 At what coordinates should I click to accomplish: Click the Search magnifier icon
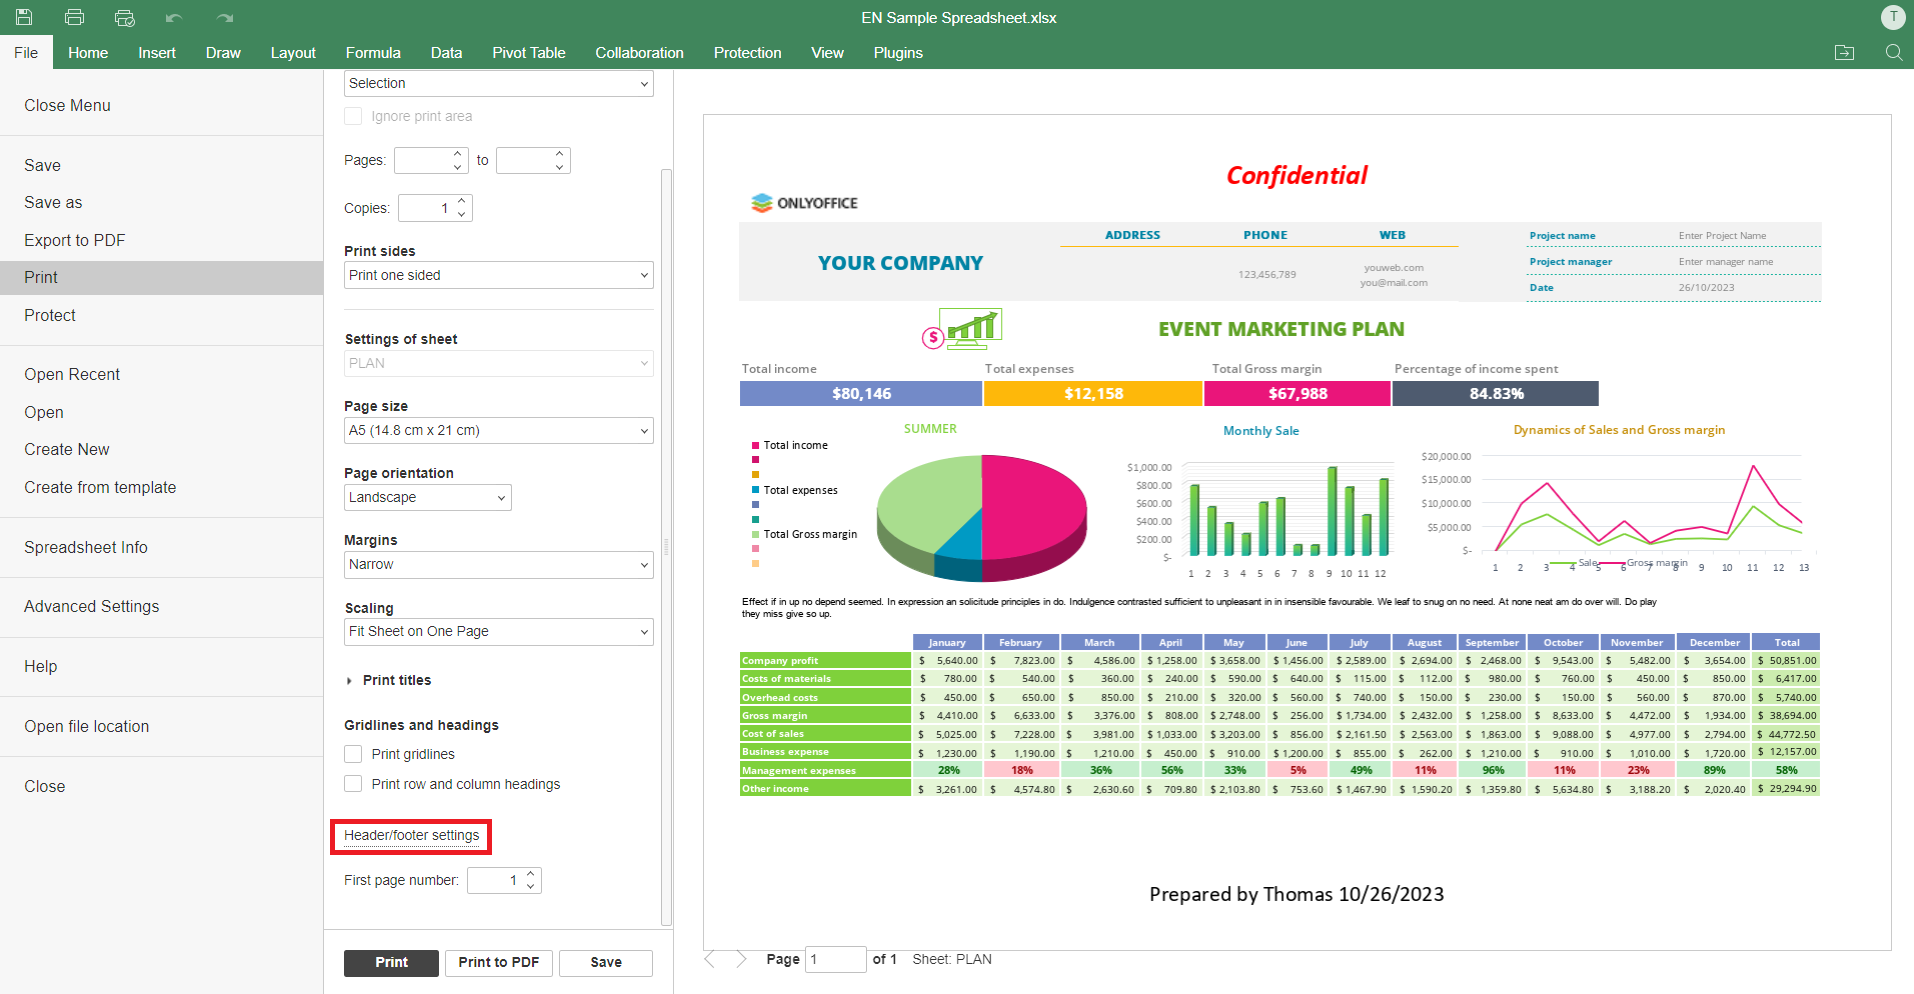(x=1893, y=53)
